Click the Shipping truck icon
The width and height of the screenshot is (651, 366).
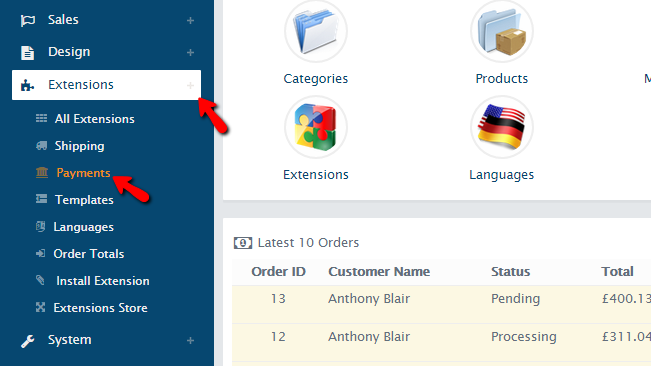(41, 146)
